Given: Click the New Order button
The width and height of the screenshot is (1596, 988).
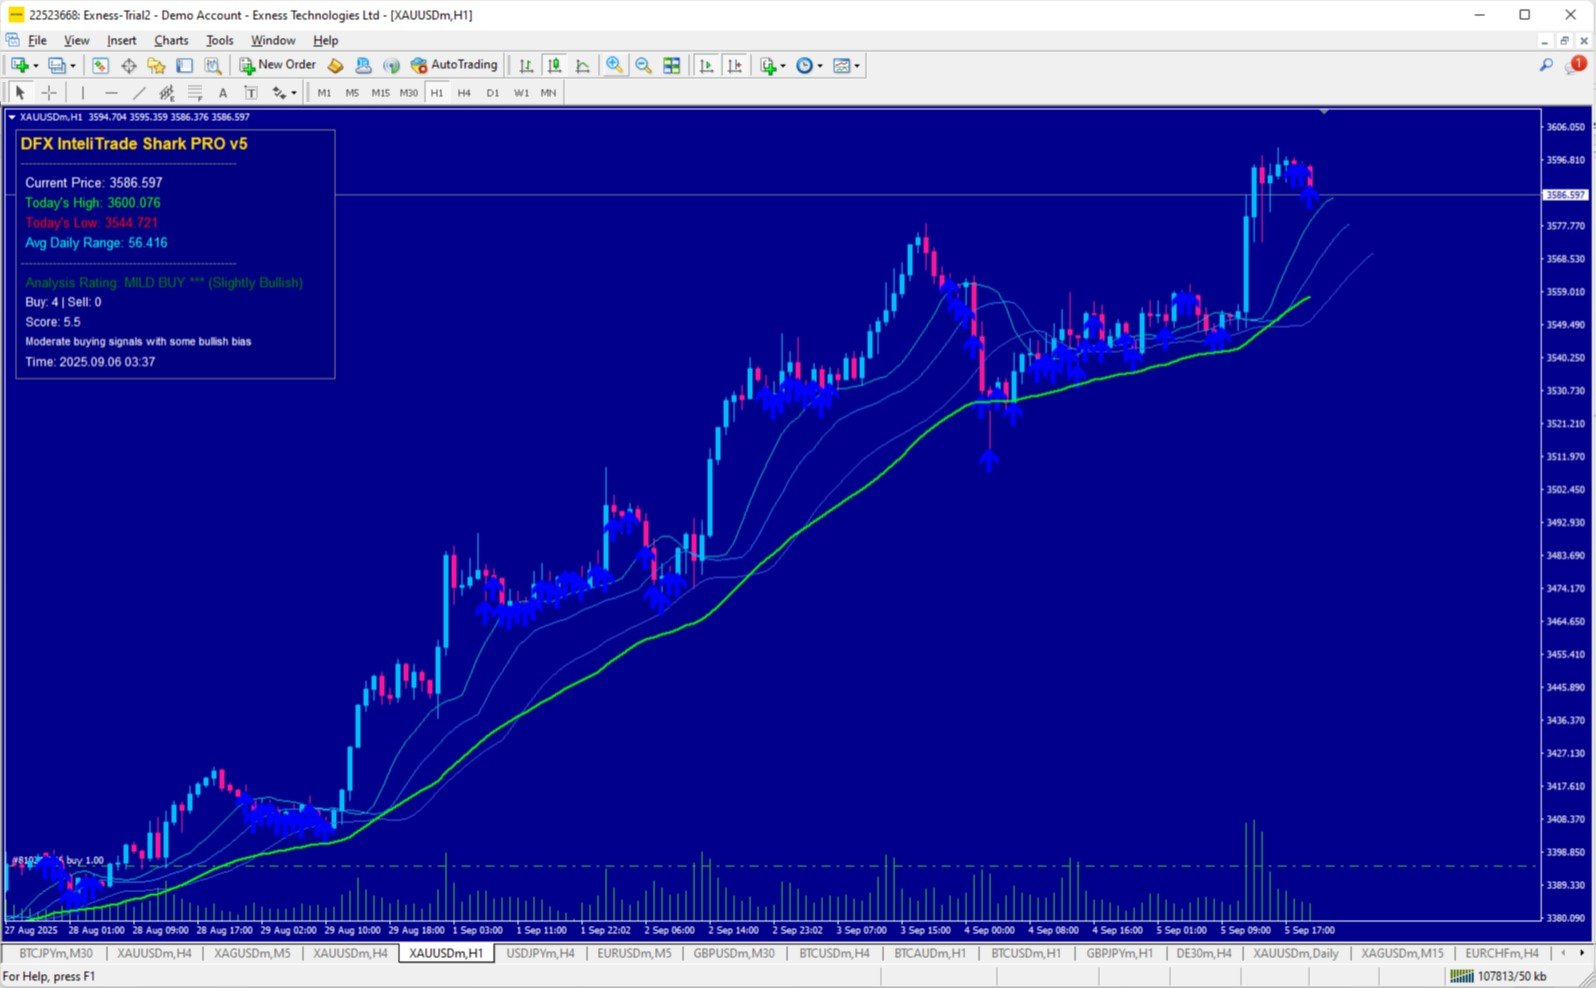Looking at the screenshot, I should click(x=278, y=65).
